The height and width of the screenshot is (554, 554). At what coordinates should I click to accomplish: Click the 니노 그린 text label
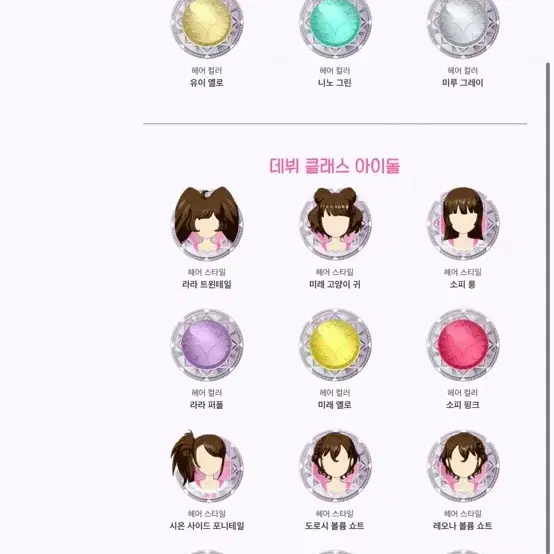335,83
